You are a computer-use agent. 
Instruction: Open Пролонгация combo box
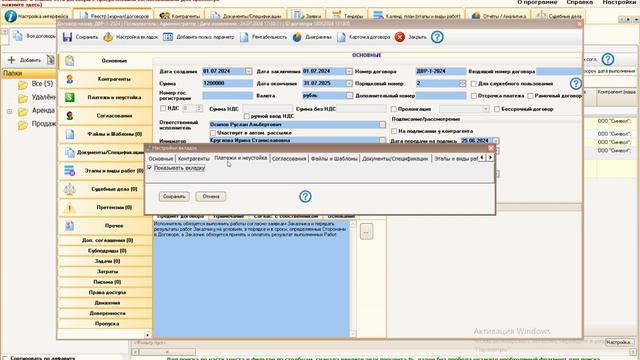(464, 109)
